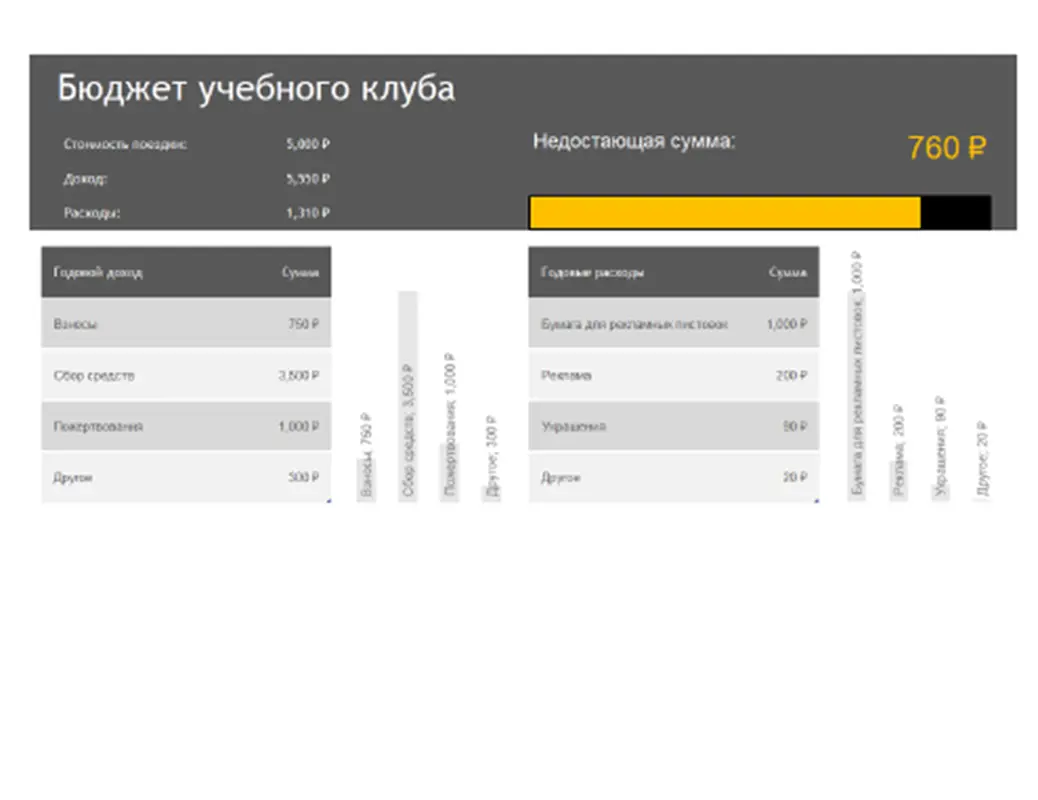Select the highlighted 760 ₽ amount
This screenshot has height=800, width=1038.
[945, 148]
